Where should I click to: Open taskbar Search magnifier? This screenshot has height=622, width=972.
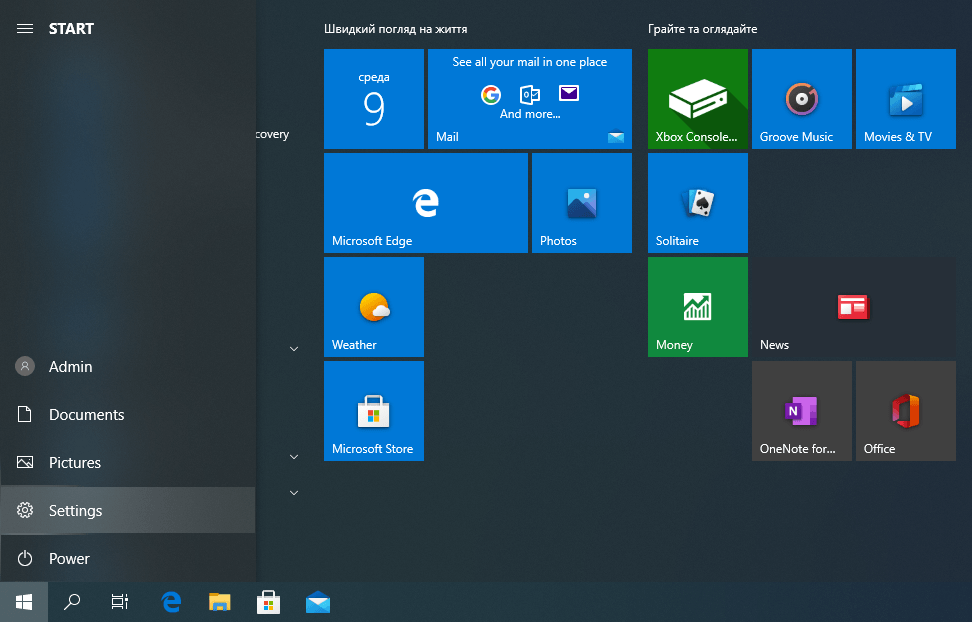[72, 602]
